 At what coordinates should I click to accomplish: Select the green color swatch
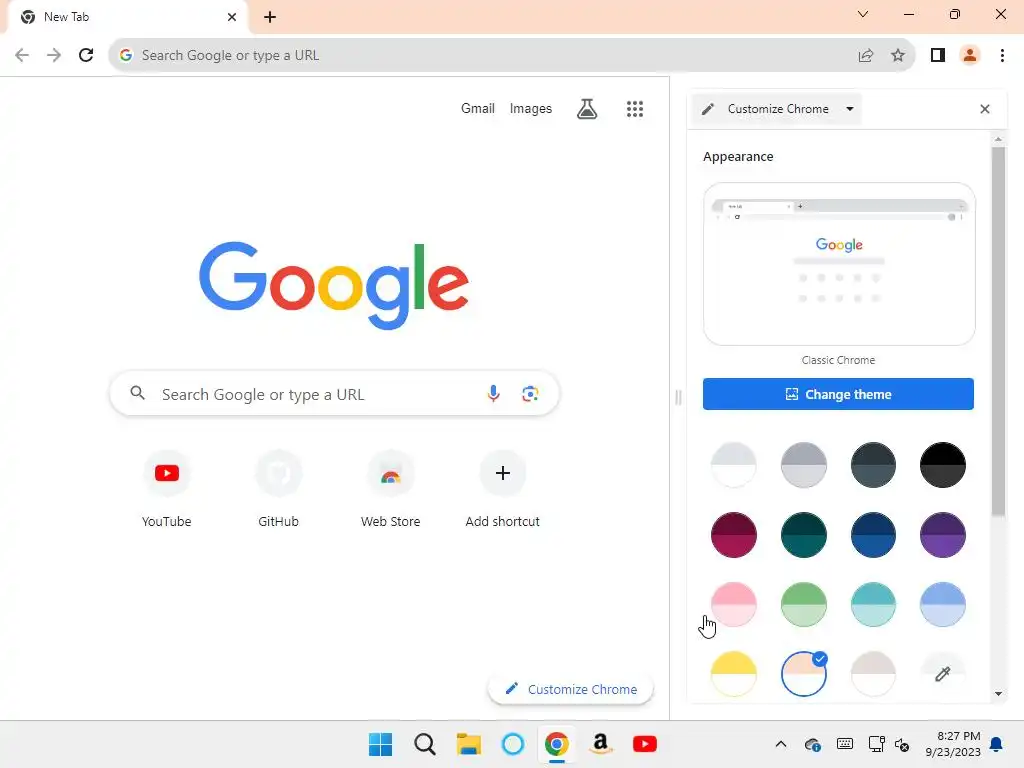tap(803, 604)
